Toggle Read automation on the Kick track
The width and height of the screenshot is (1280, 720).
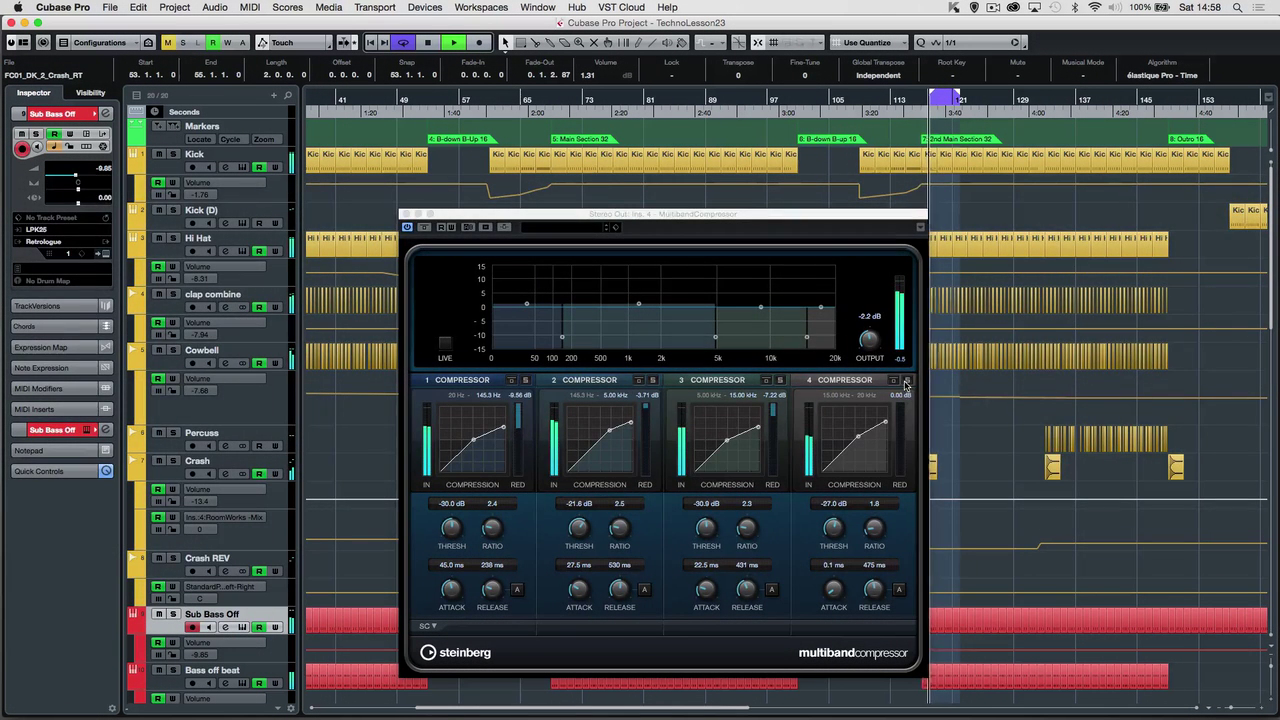pyautogui.click(x=259, y=167)
